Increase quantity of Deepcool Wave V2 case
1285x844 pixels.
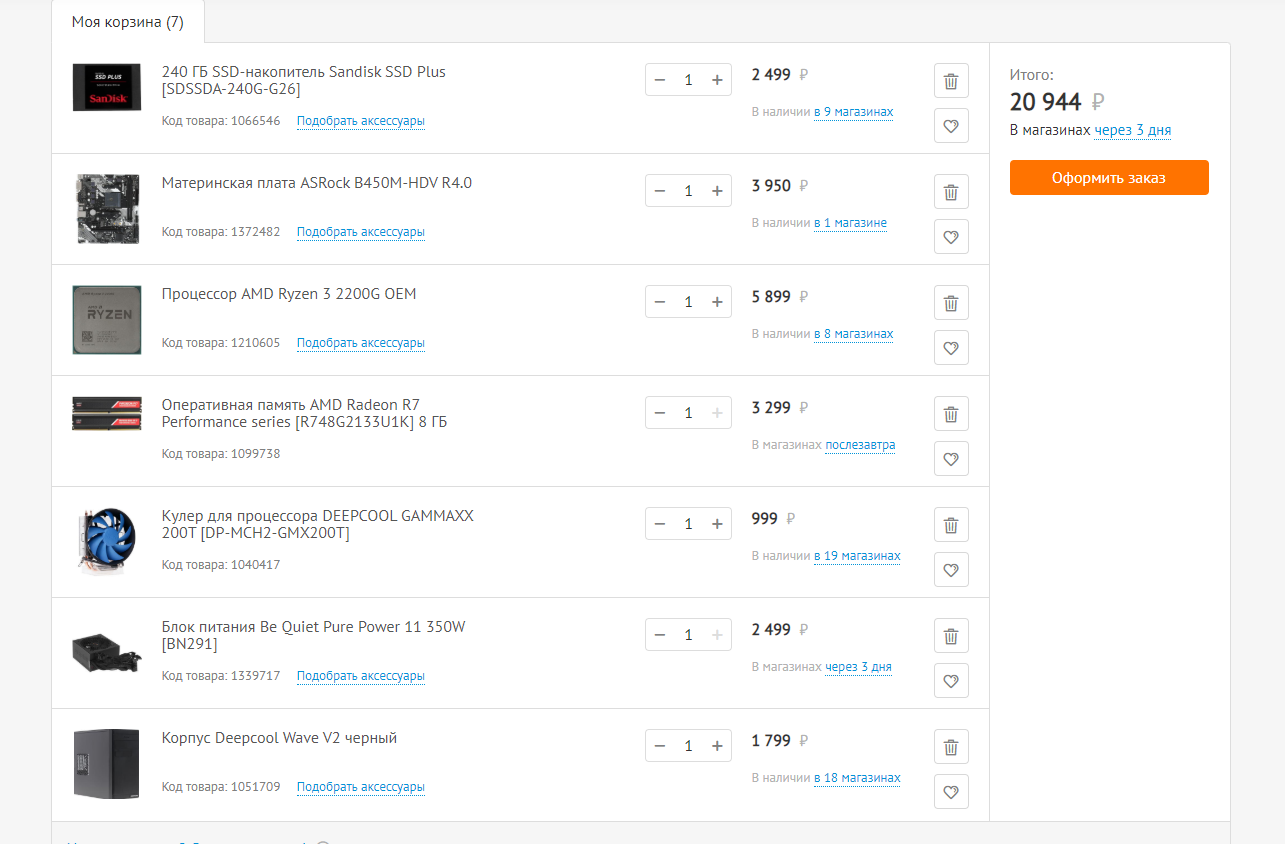717,746
